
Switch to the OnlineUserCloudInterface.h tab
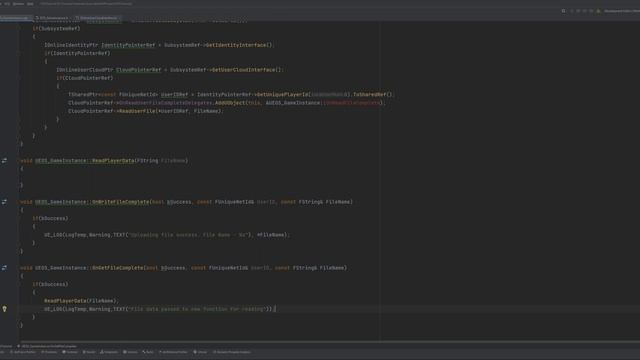click(x=98, y=18)
